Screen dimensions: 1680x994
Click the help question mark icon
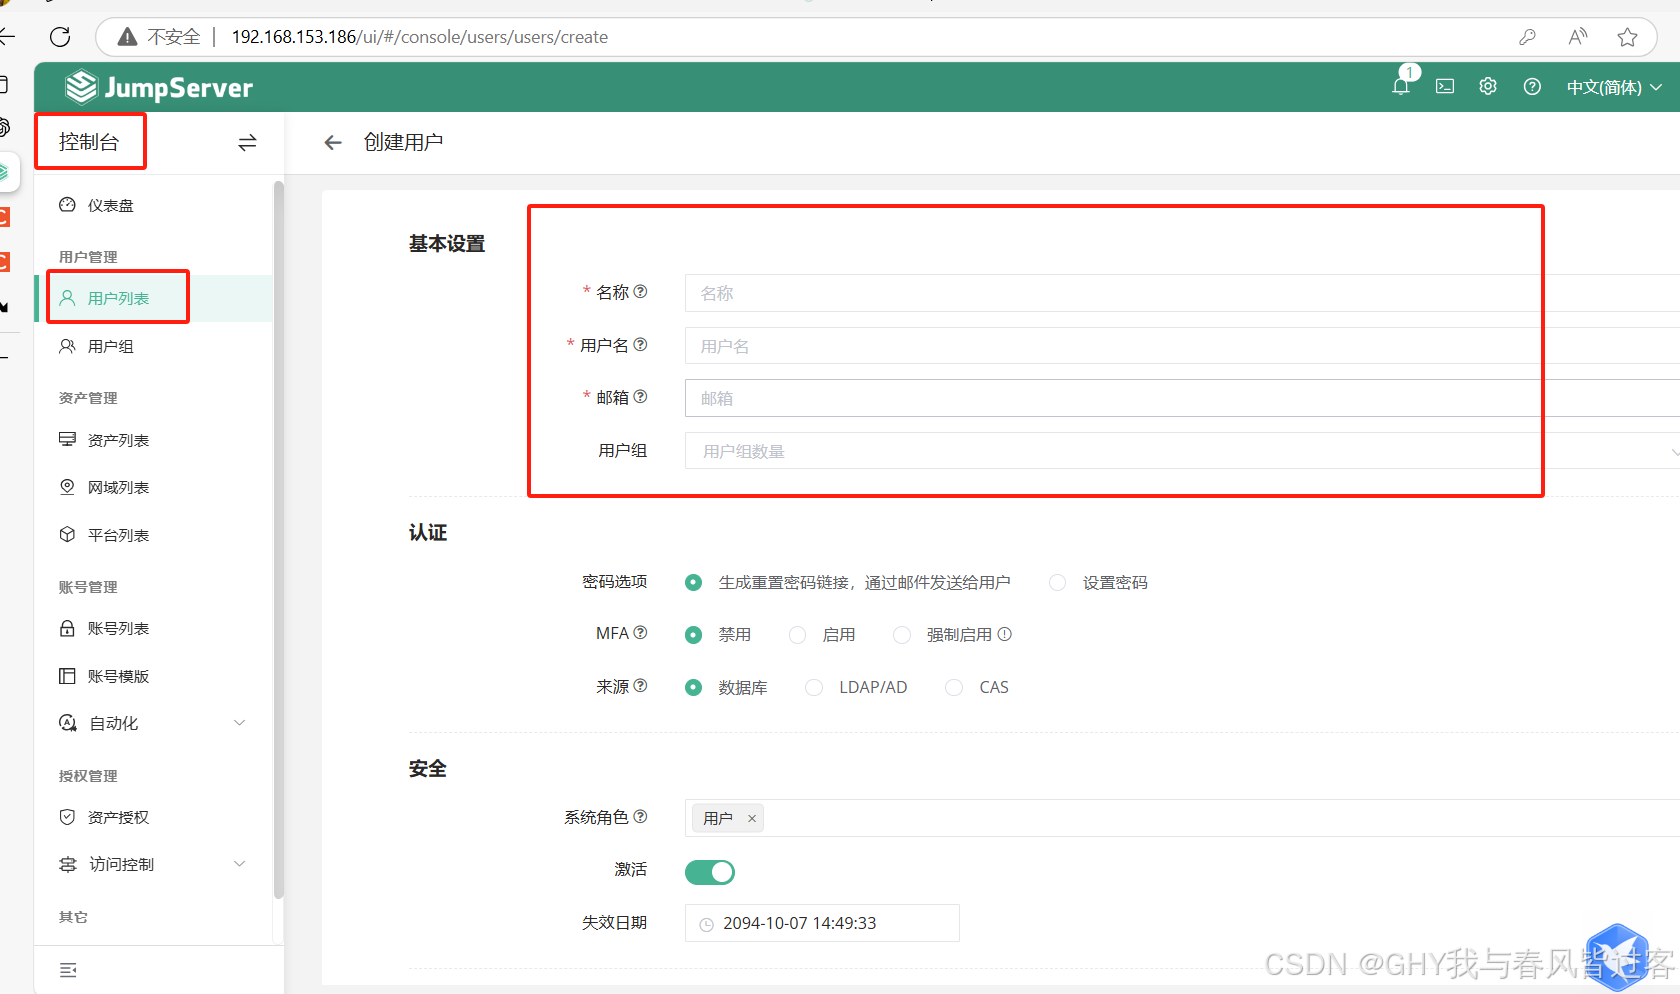[x=1532, y=86]
